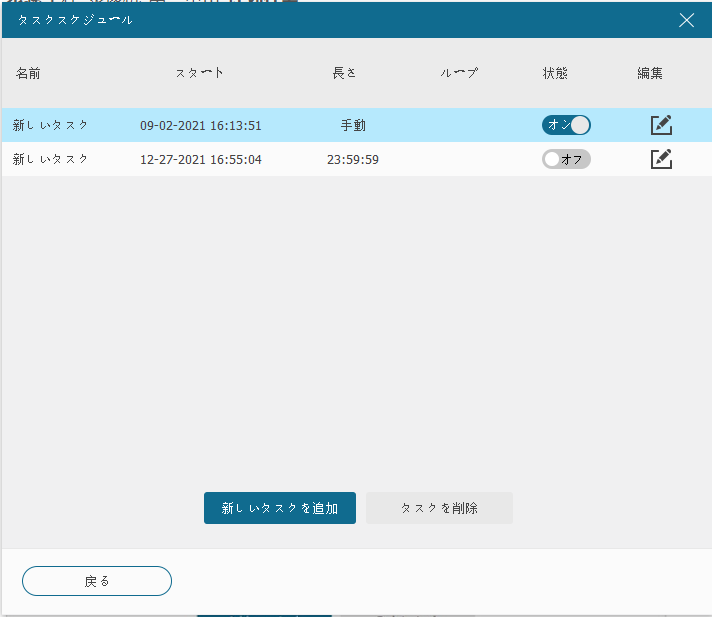Viewport: 712px width, 617px height.
Task: Turn on the オフ toggle for 12-27-2021 task
Action: pos(566,159)
